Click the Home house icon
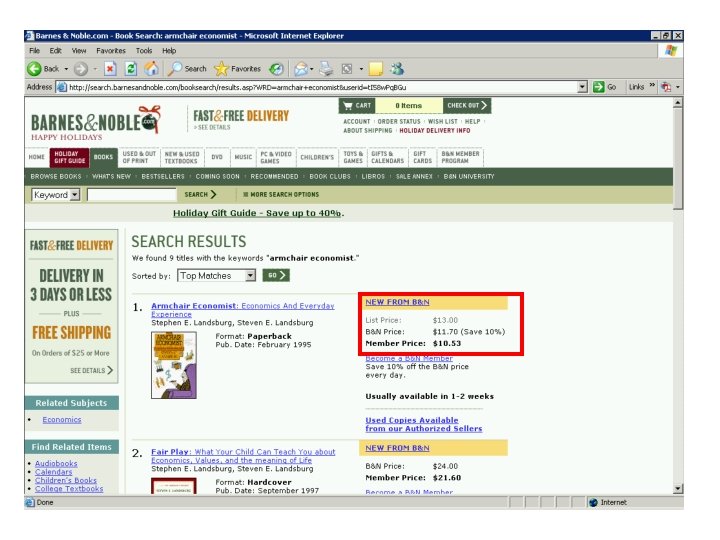The width and height of the screenshot is (720, 540). (x=152, y=69)
